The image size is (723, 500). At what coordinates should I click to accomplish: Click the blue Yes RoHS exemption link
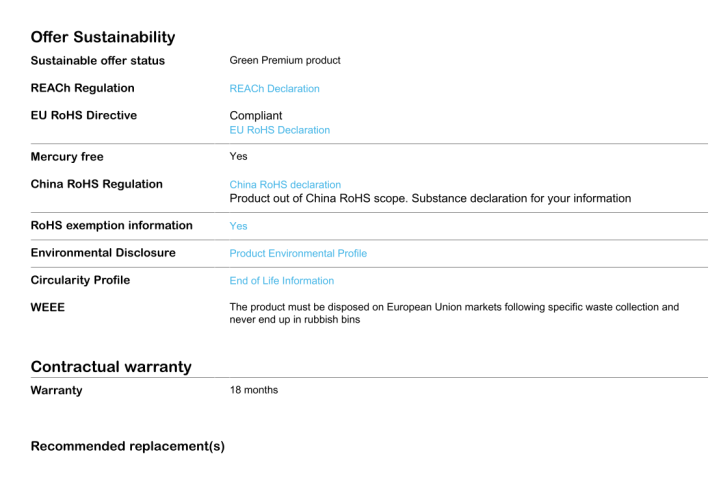click(238, 226)
